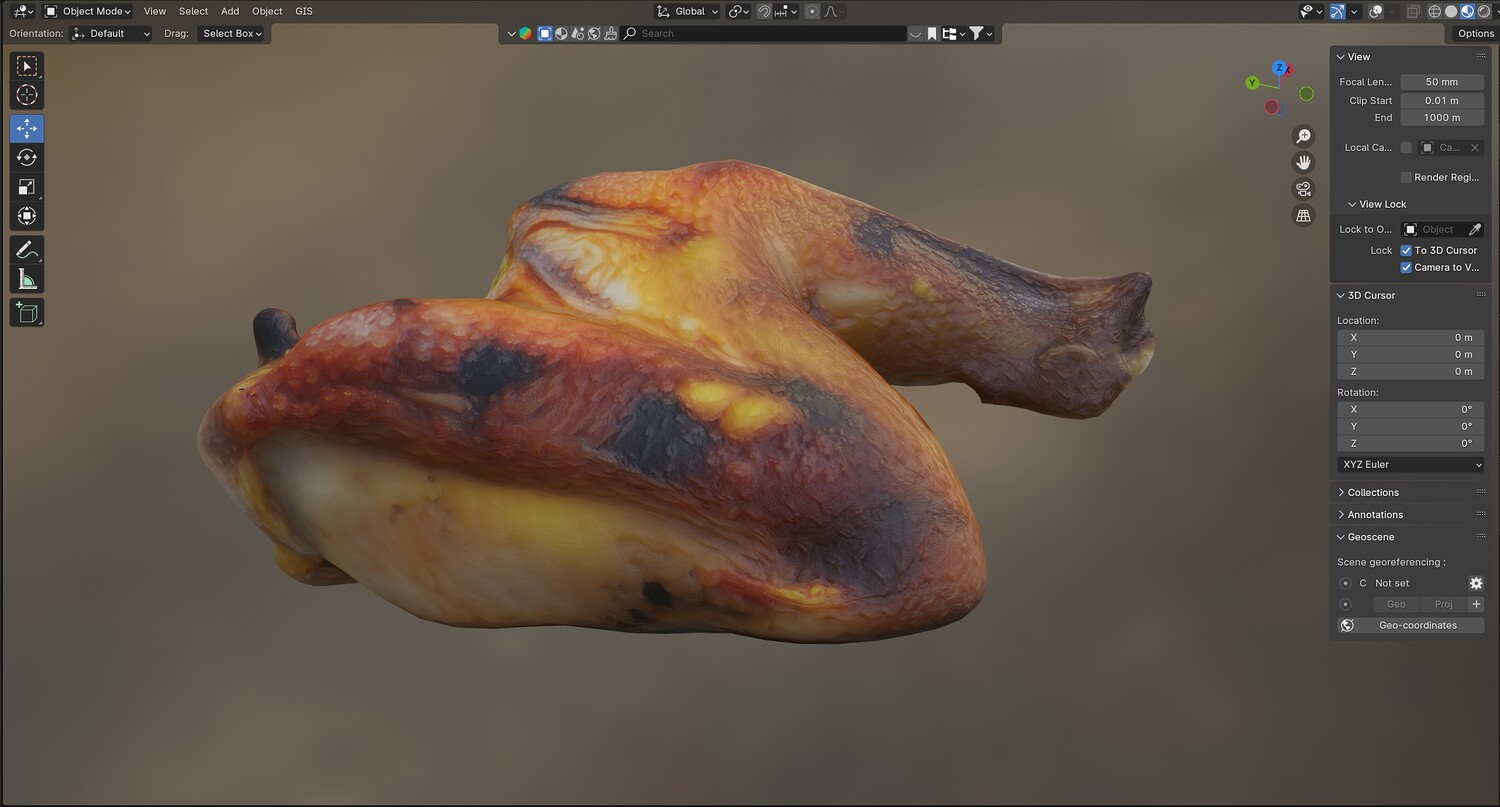Open the object visibility and selectability dropdown
The height and width of the screenshot is (807, 1500).
1309,11
